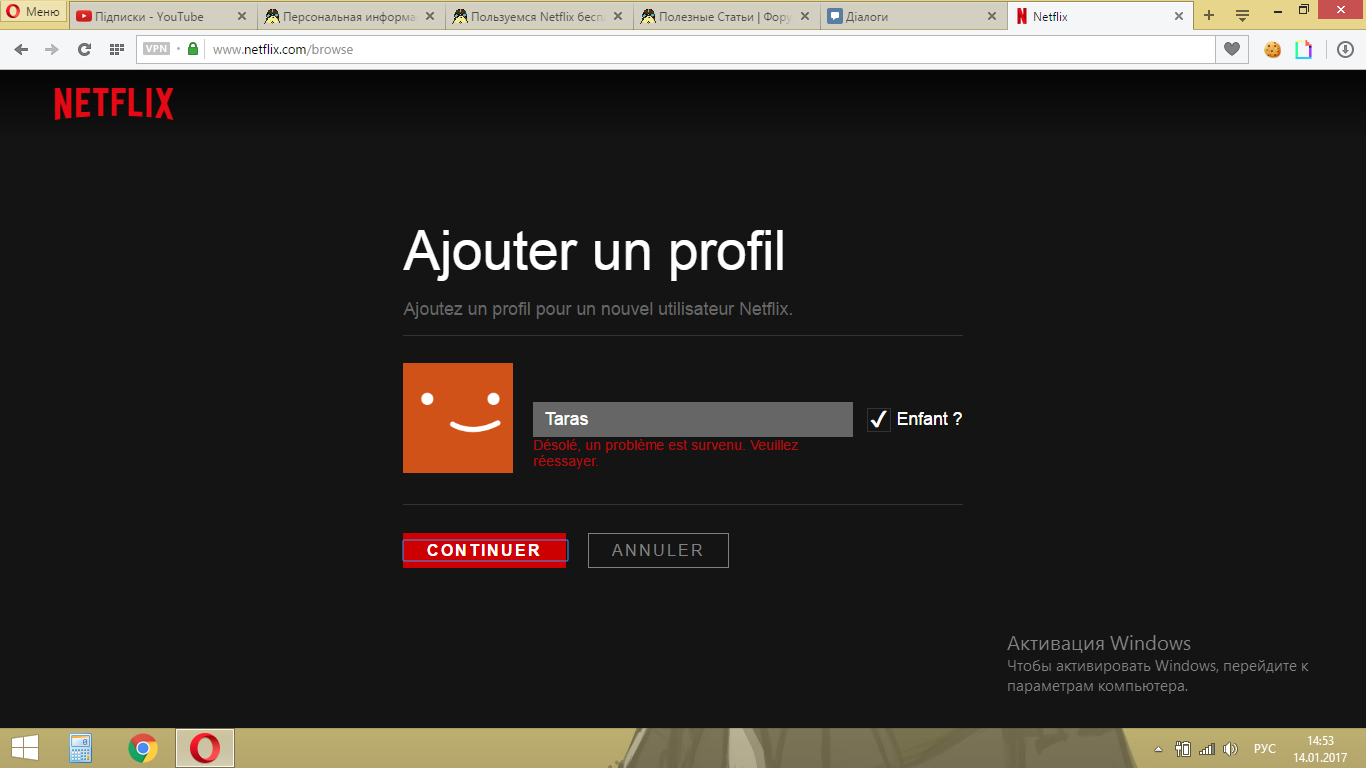Image resolution: width=1366 pixels, height=768 pixels.
Task: Launch Calculator from the taskbar
Action: tap(81, 748)
